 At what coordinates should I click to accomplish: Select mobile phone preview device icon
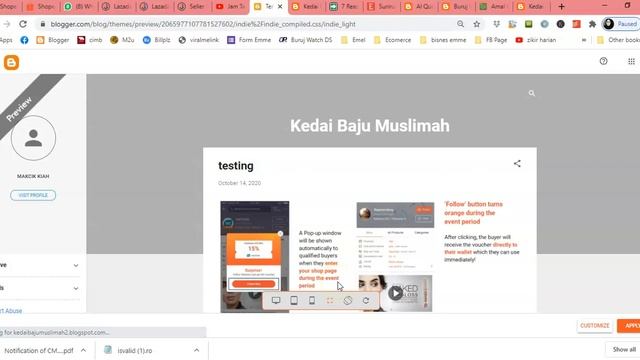point(312,300)
